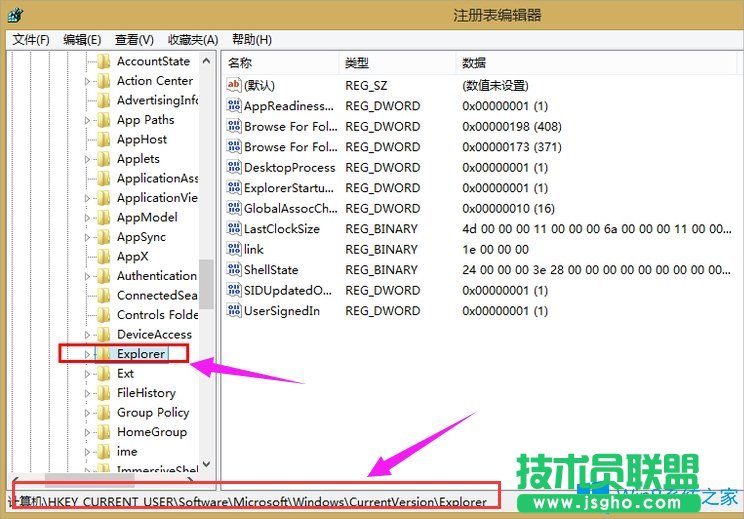Click the UserSignedIn value icon
The height and width of the screenshot is (519, 744).
(234, 311)
